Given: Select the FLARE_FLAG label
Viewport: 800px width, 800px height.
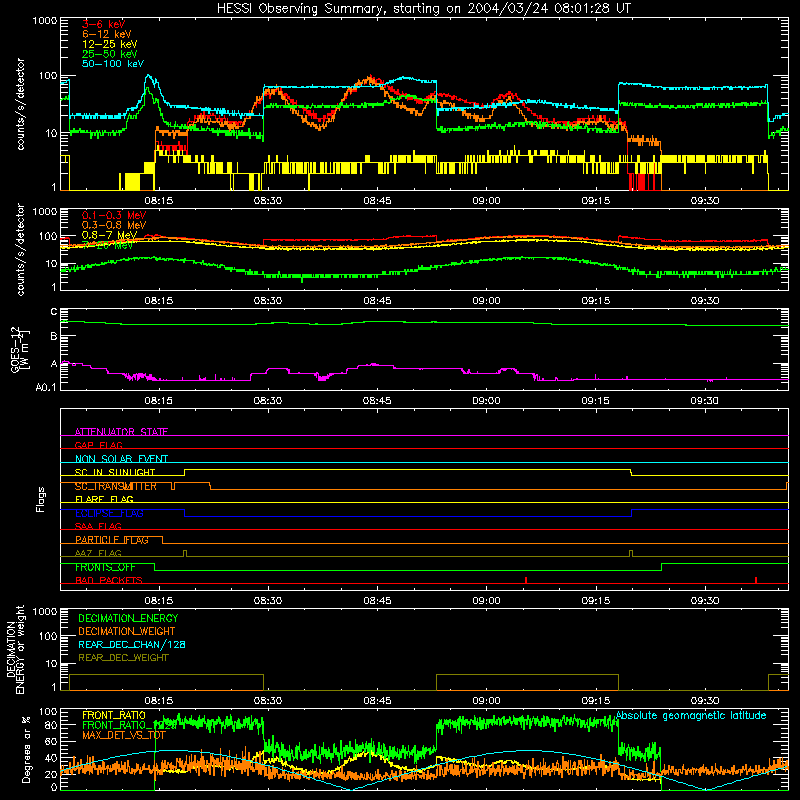Looking at the screenshot, I should (104, 499).
